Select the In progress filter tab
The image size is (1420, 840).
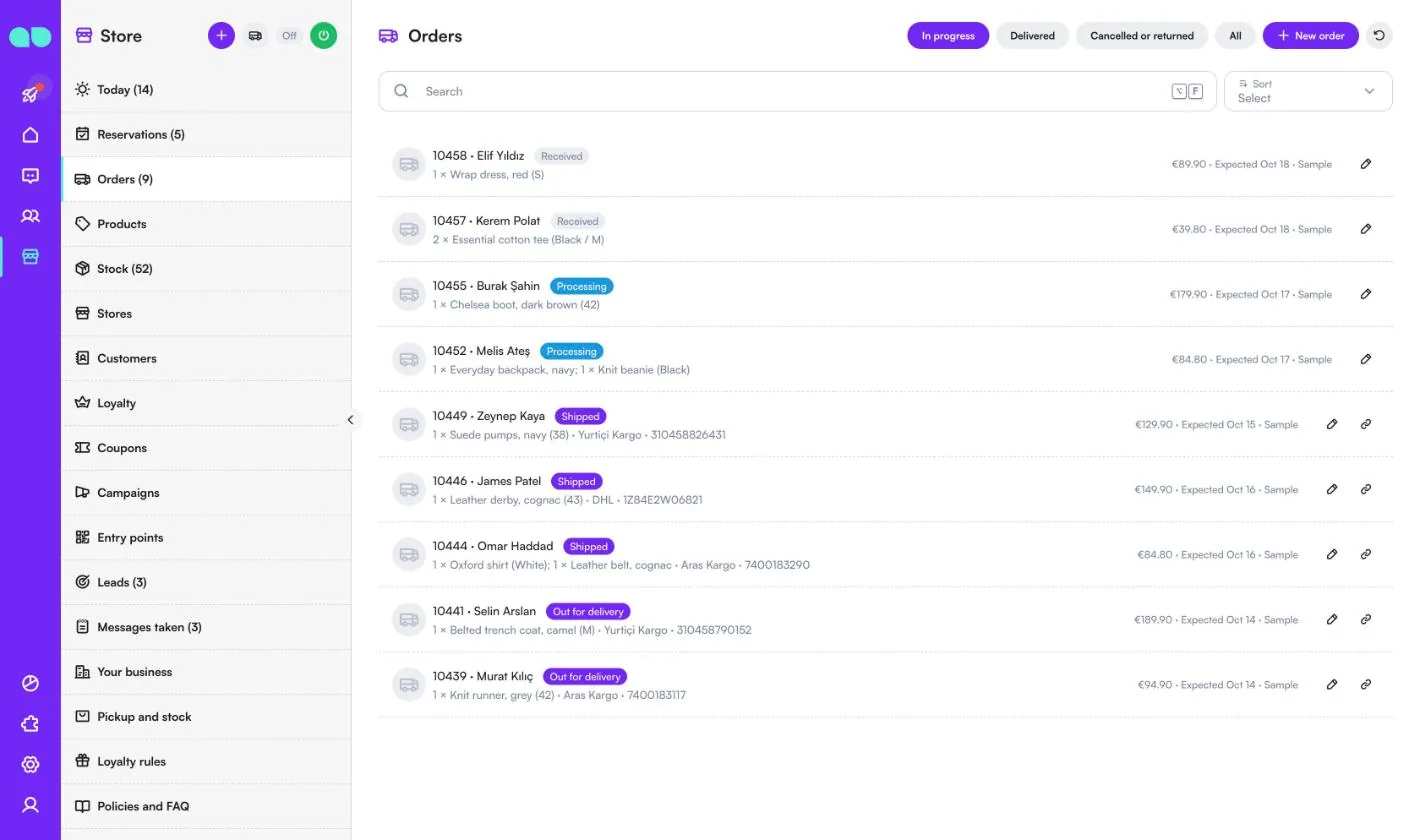pos(948,35)
